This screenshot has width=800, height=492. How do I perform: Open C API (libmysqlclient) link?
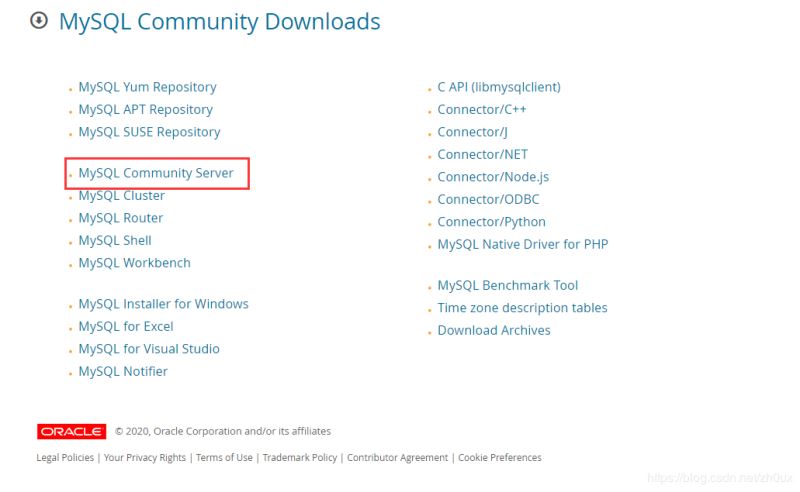(x=499, y=87)
